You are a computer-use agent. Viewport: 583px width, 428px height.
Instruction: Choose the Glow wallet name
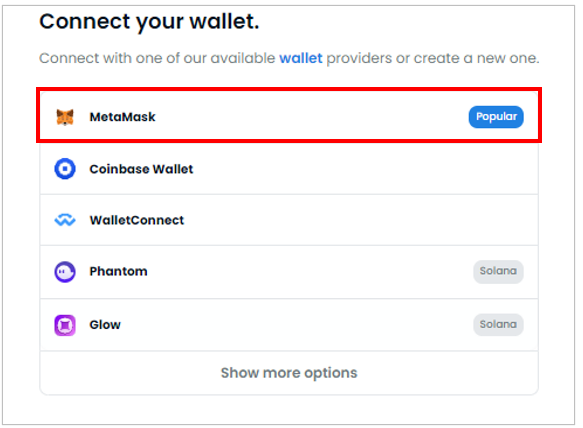coord(105,325)
